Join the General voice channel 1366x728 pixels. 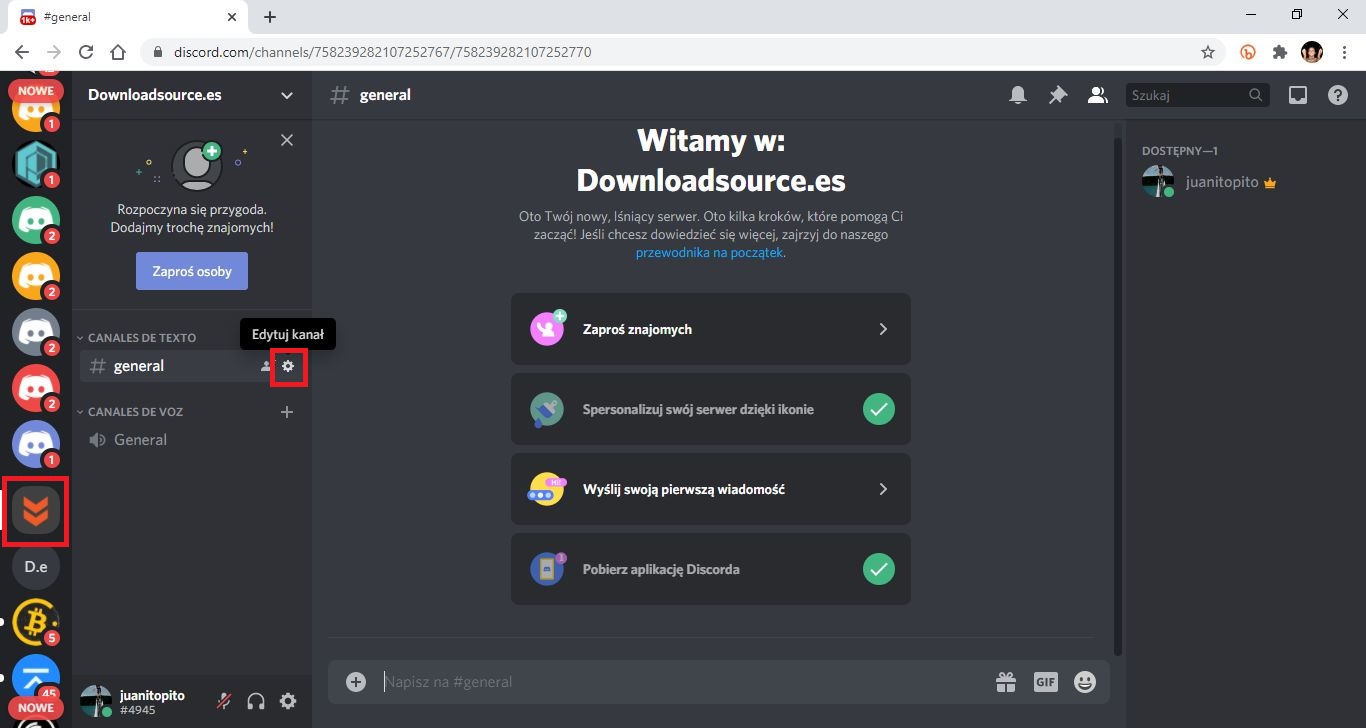pos(192,440)
